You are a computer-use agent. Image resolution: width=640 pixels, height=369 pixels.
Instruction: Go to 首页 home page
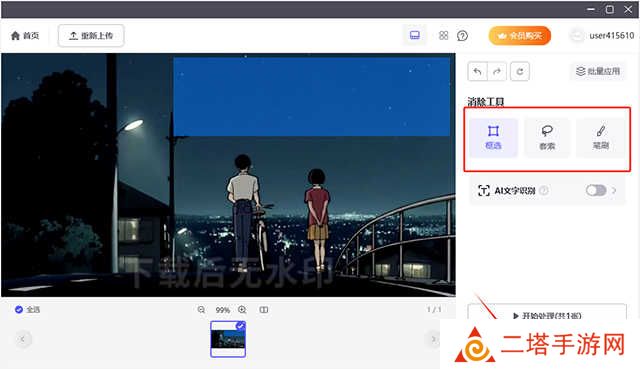(25, 36)
